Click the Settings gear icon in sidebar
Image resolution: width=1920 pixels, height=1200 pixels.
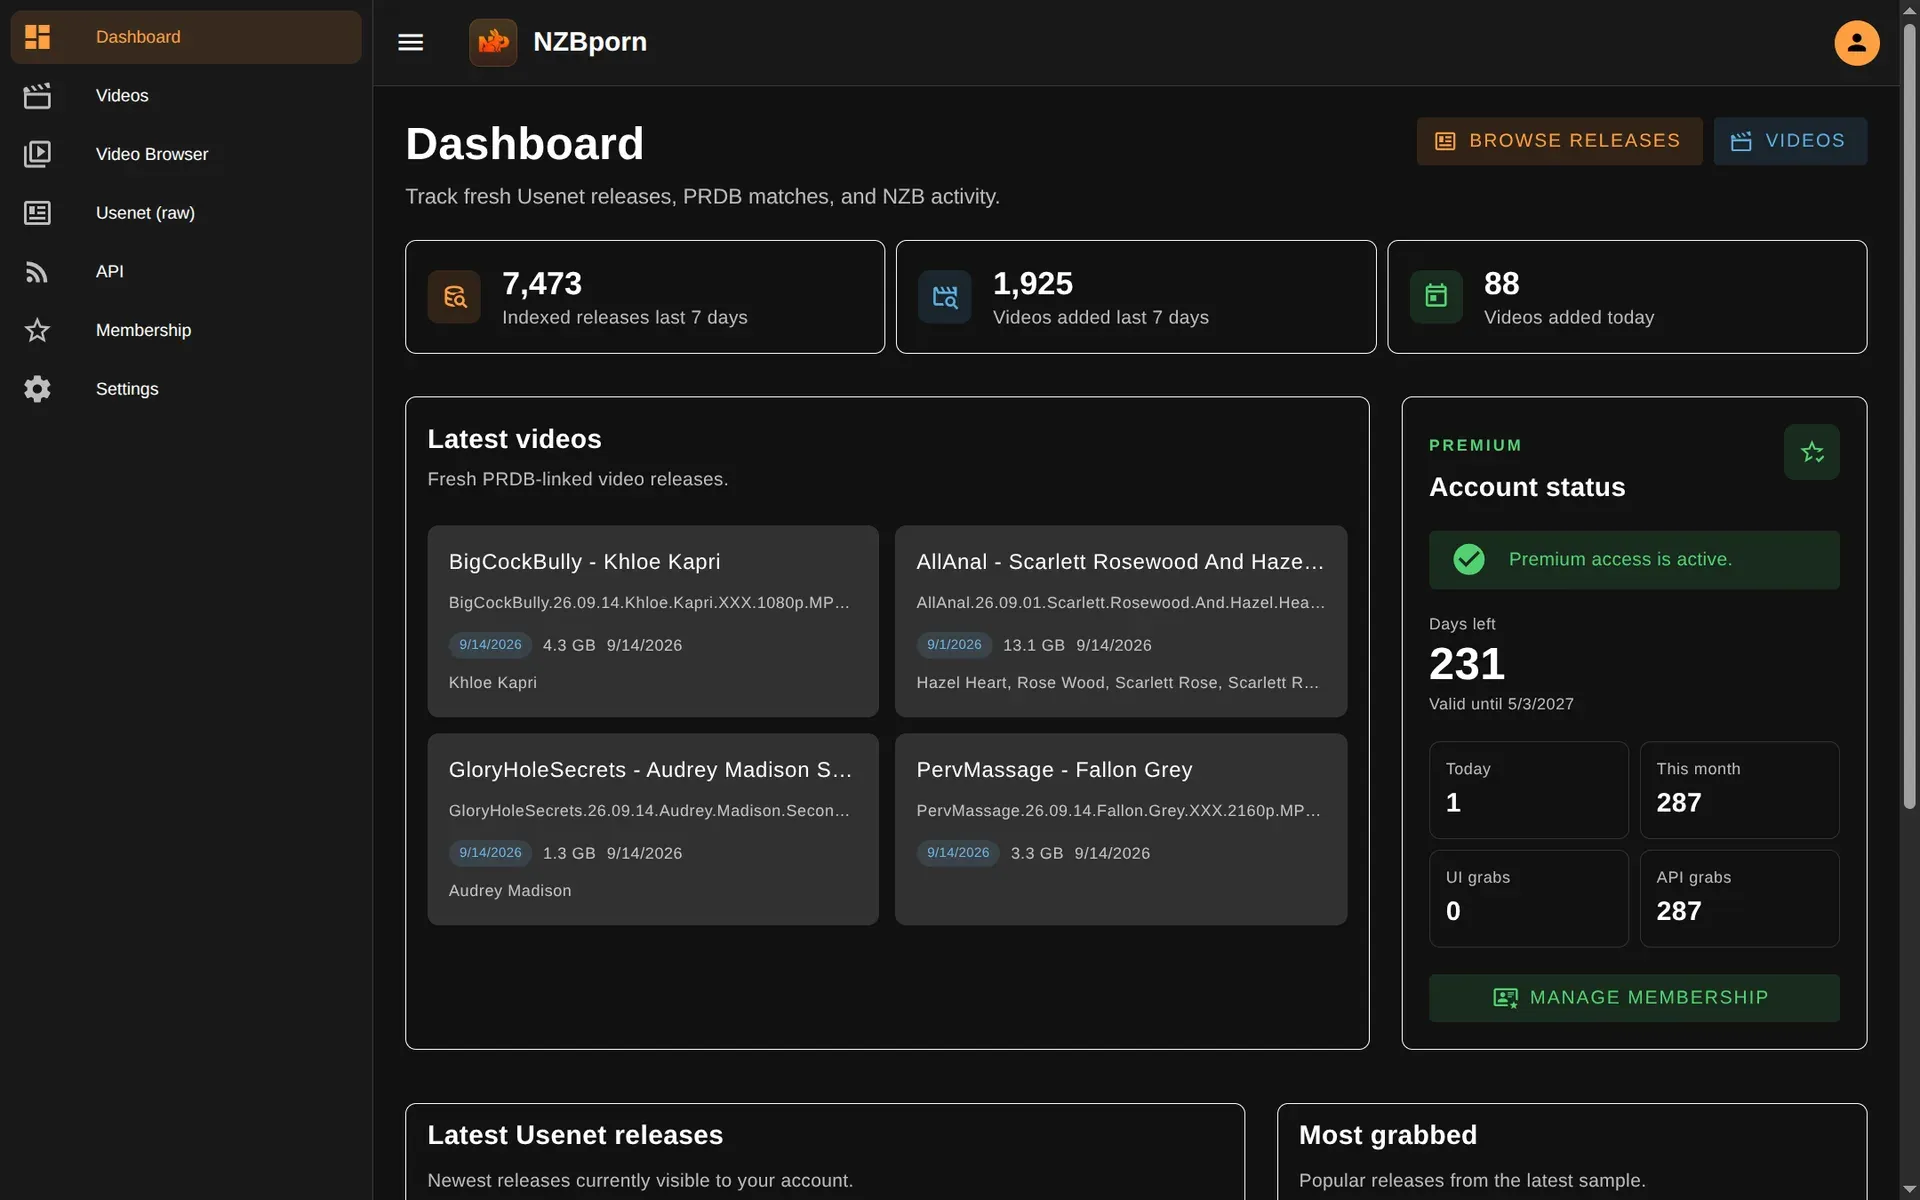pos(37,389)
